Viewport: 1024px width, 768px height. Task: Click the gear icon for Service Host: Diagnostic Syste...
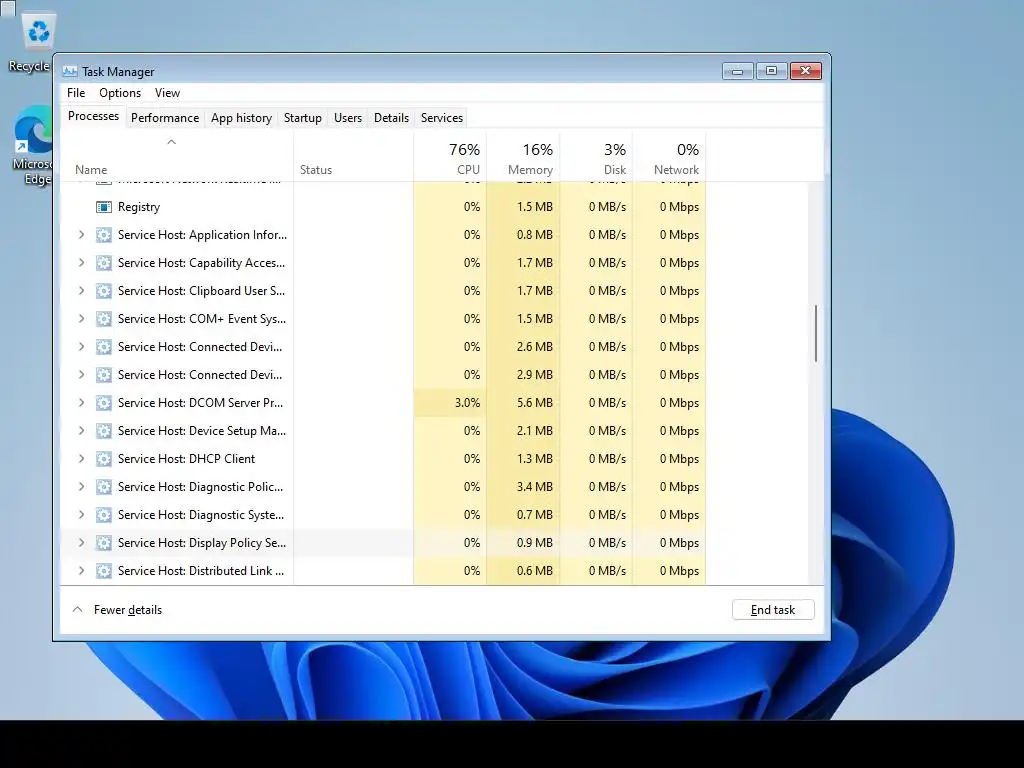pos(104,515)
